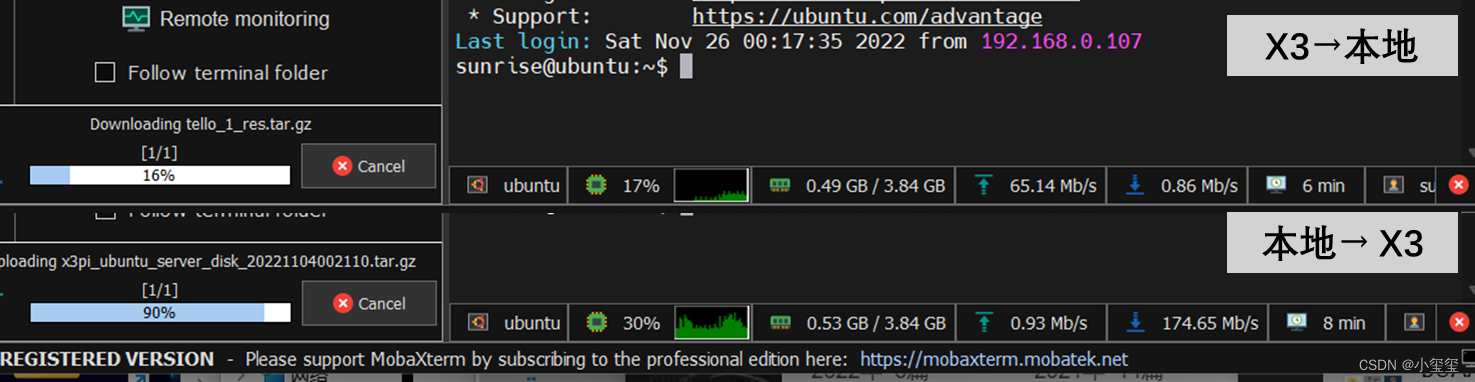Click the CPU chip icon showing 17%
This screenshot has width=1475, height=382.
coord(596,185)
